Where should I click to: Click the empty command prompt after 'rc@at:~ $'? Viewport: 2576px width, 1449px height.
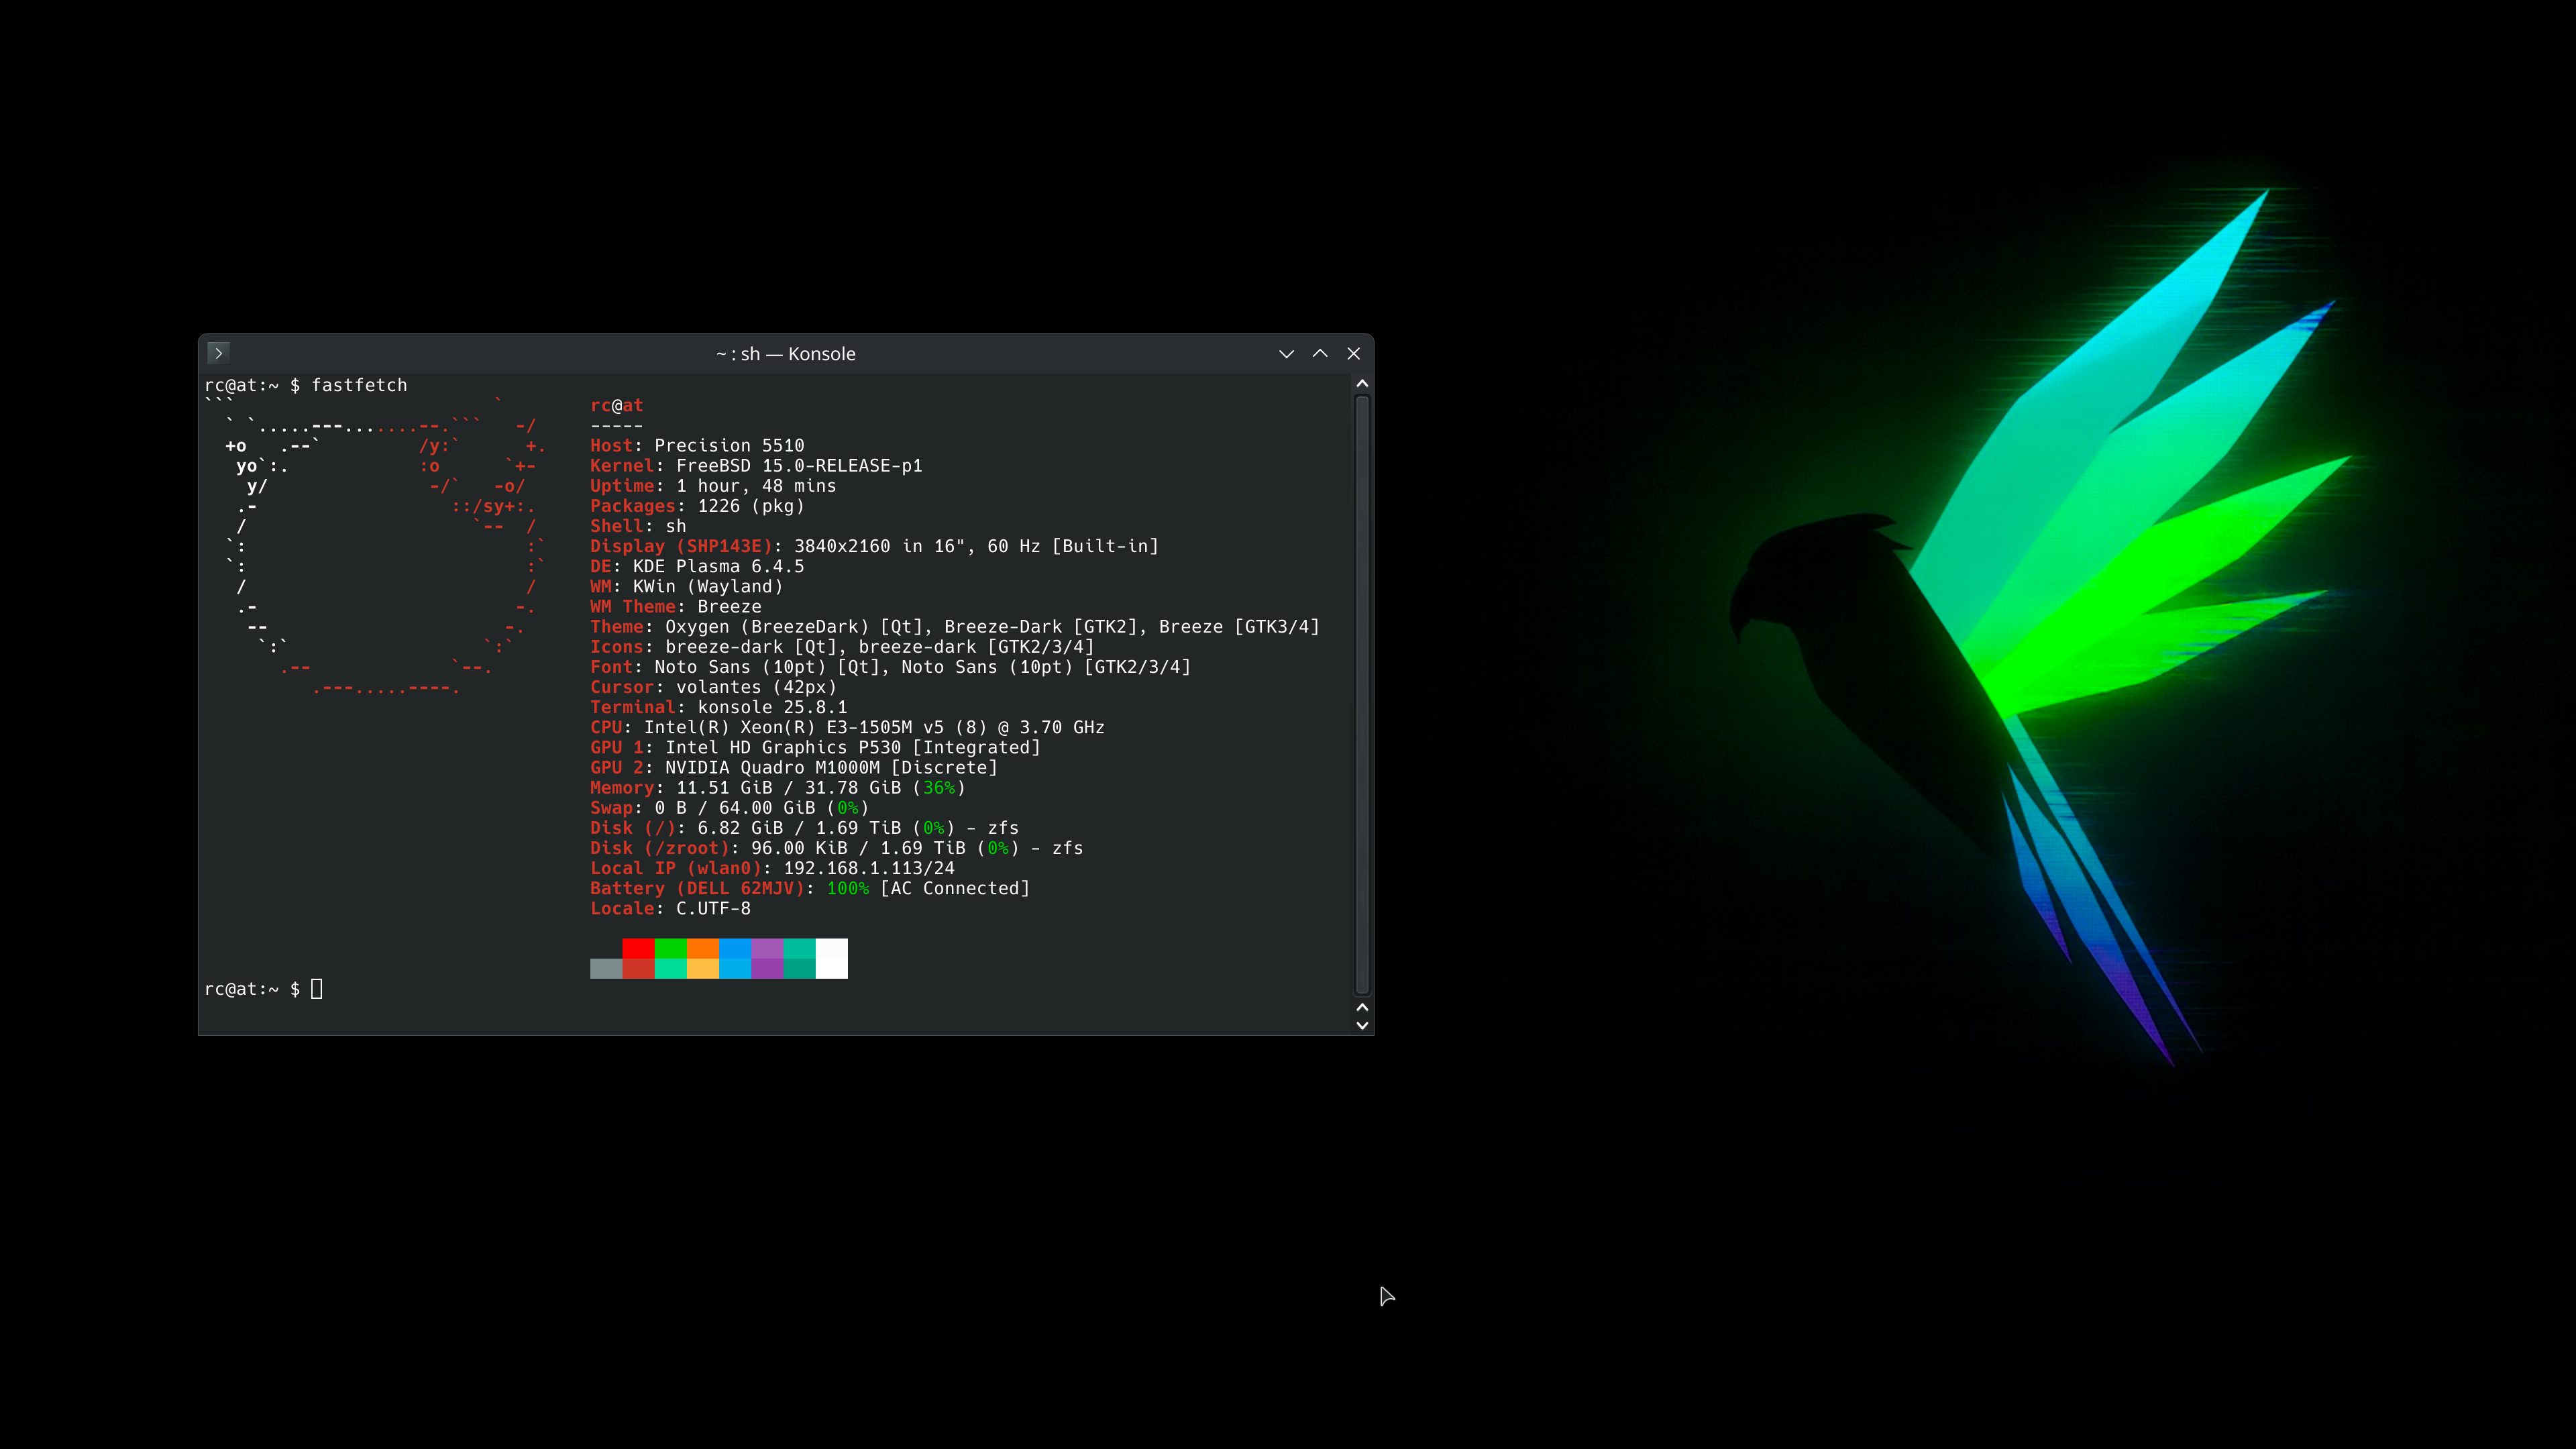tap(318, 989)
